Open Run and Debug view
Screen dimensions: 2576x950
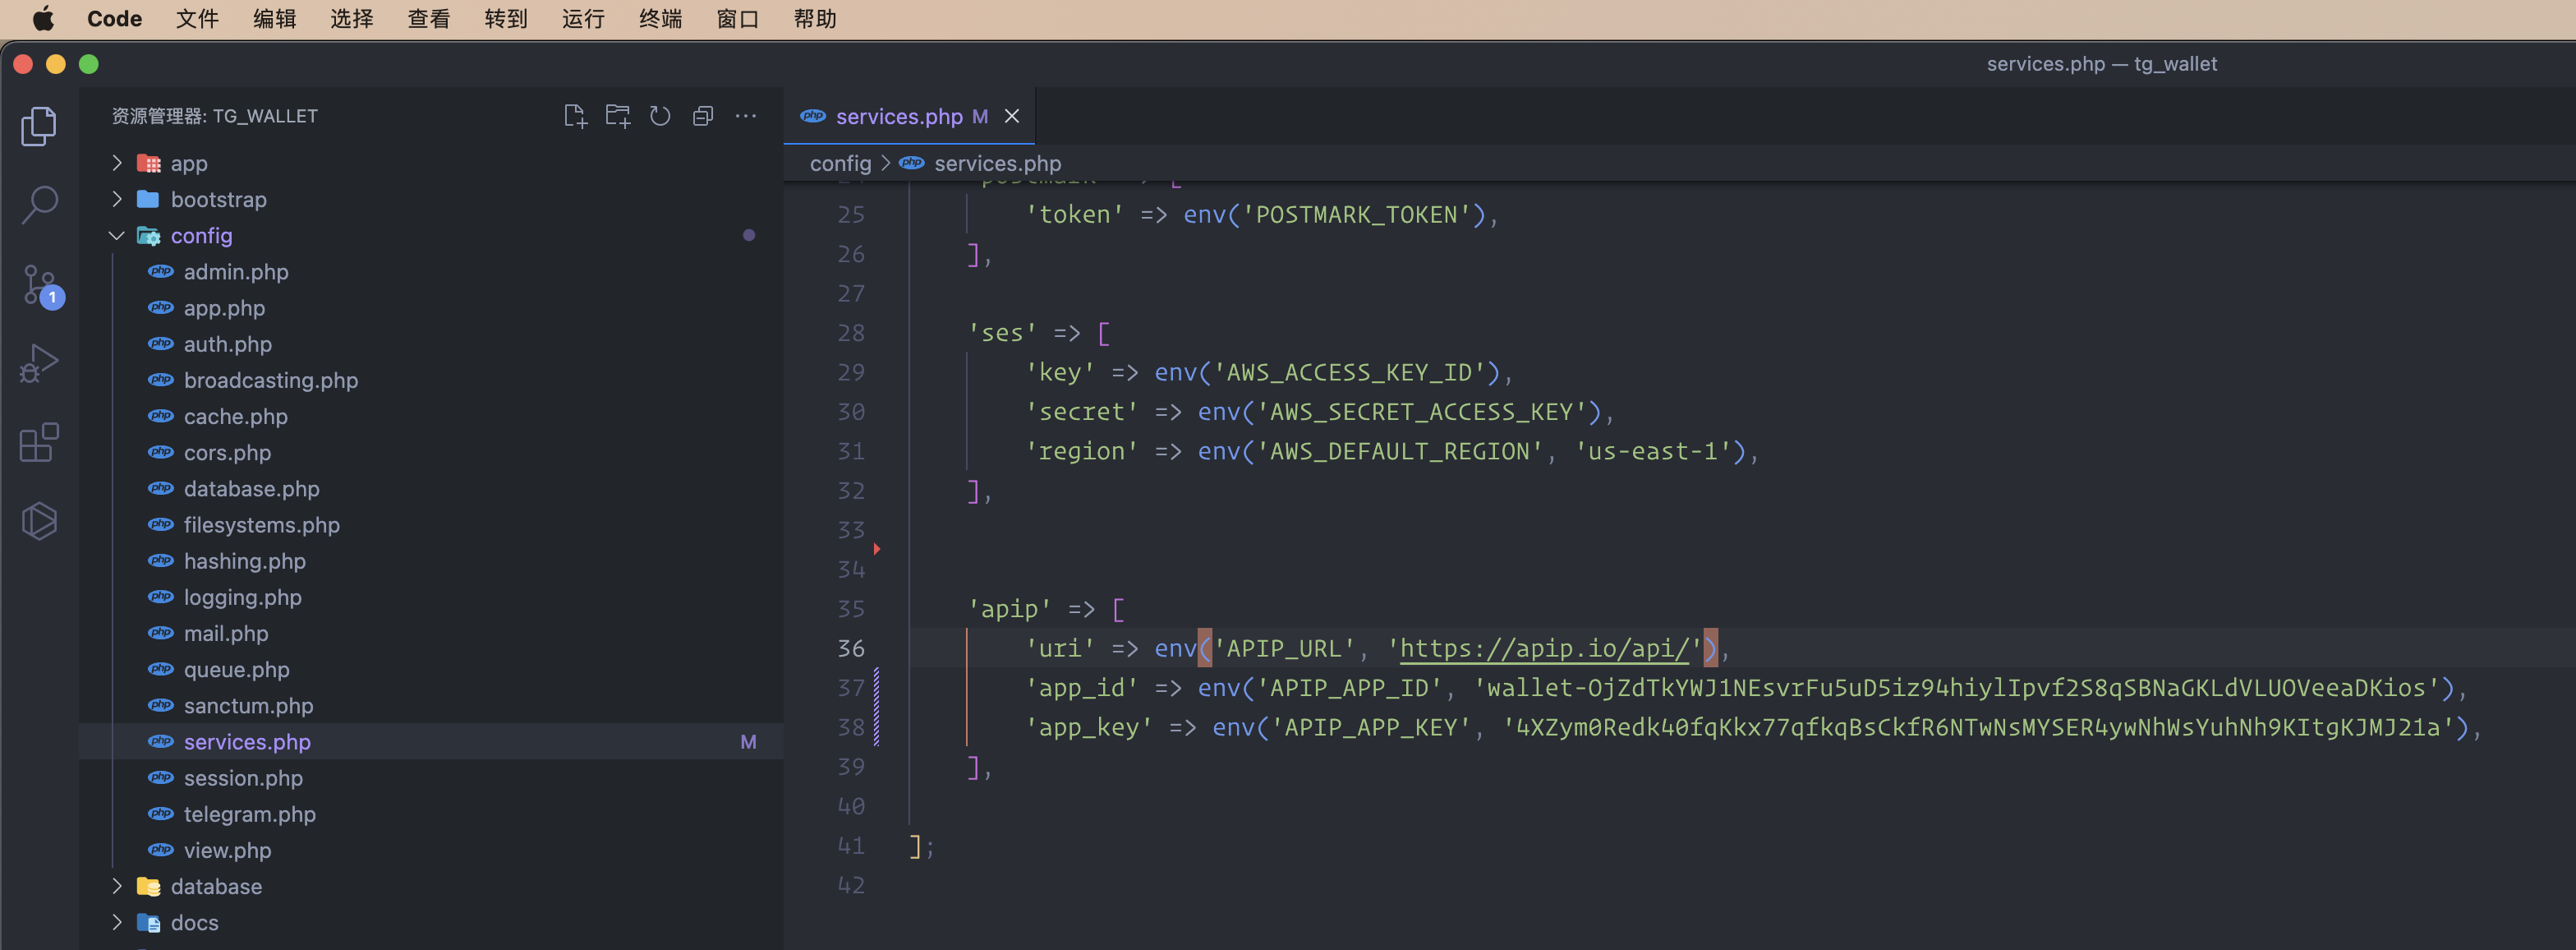[x=39, y=363]
